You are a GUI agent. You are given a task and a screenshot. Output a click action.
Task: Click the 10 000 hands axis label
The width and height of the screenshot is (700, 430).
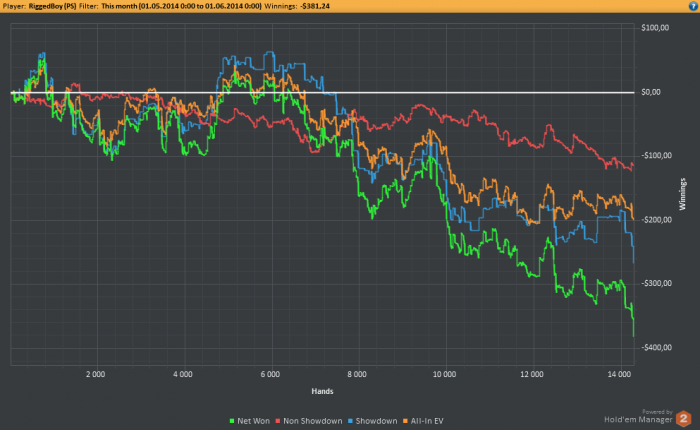coord(444,374)
